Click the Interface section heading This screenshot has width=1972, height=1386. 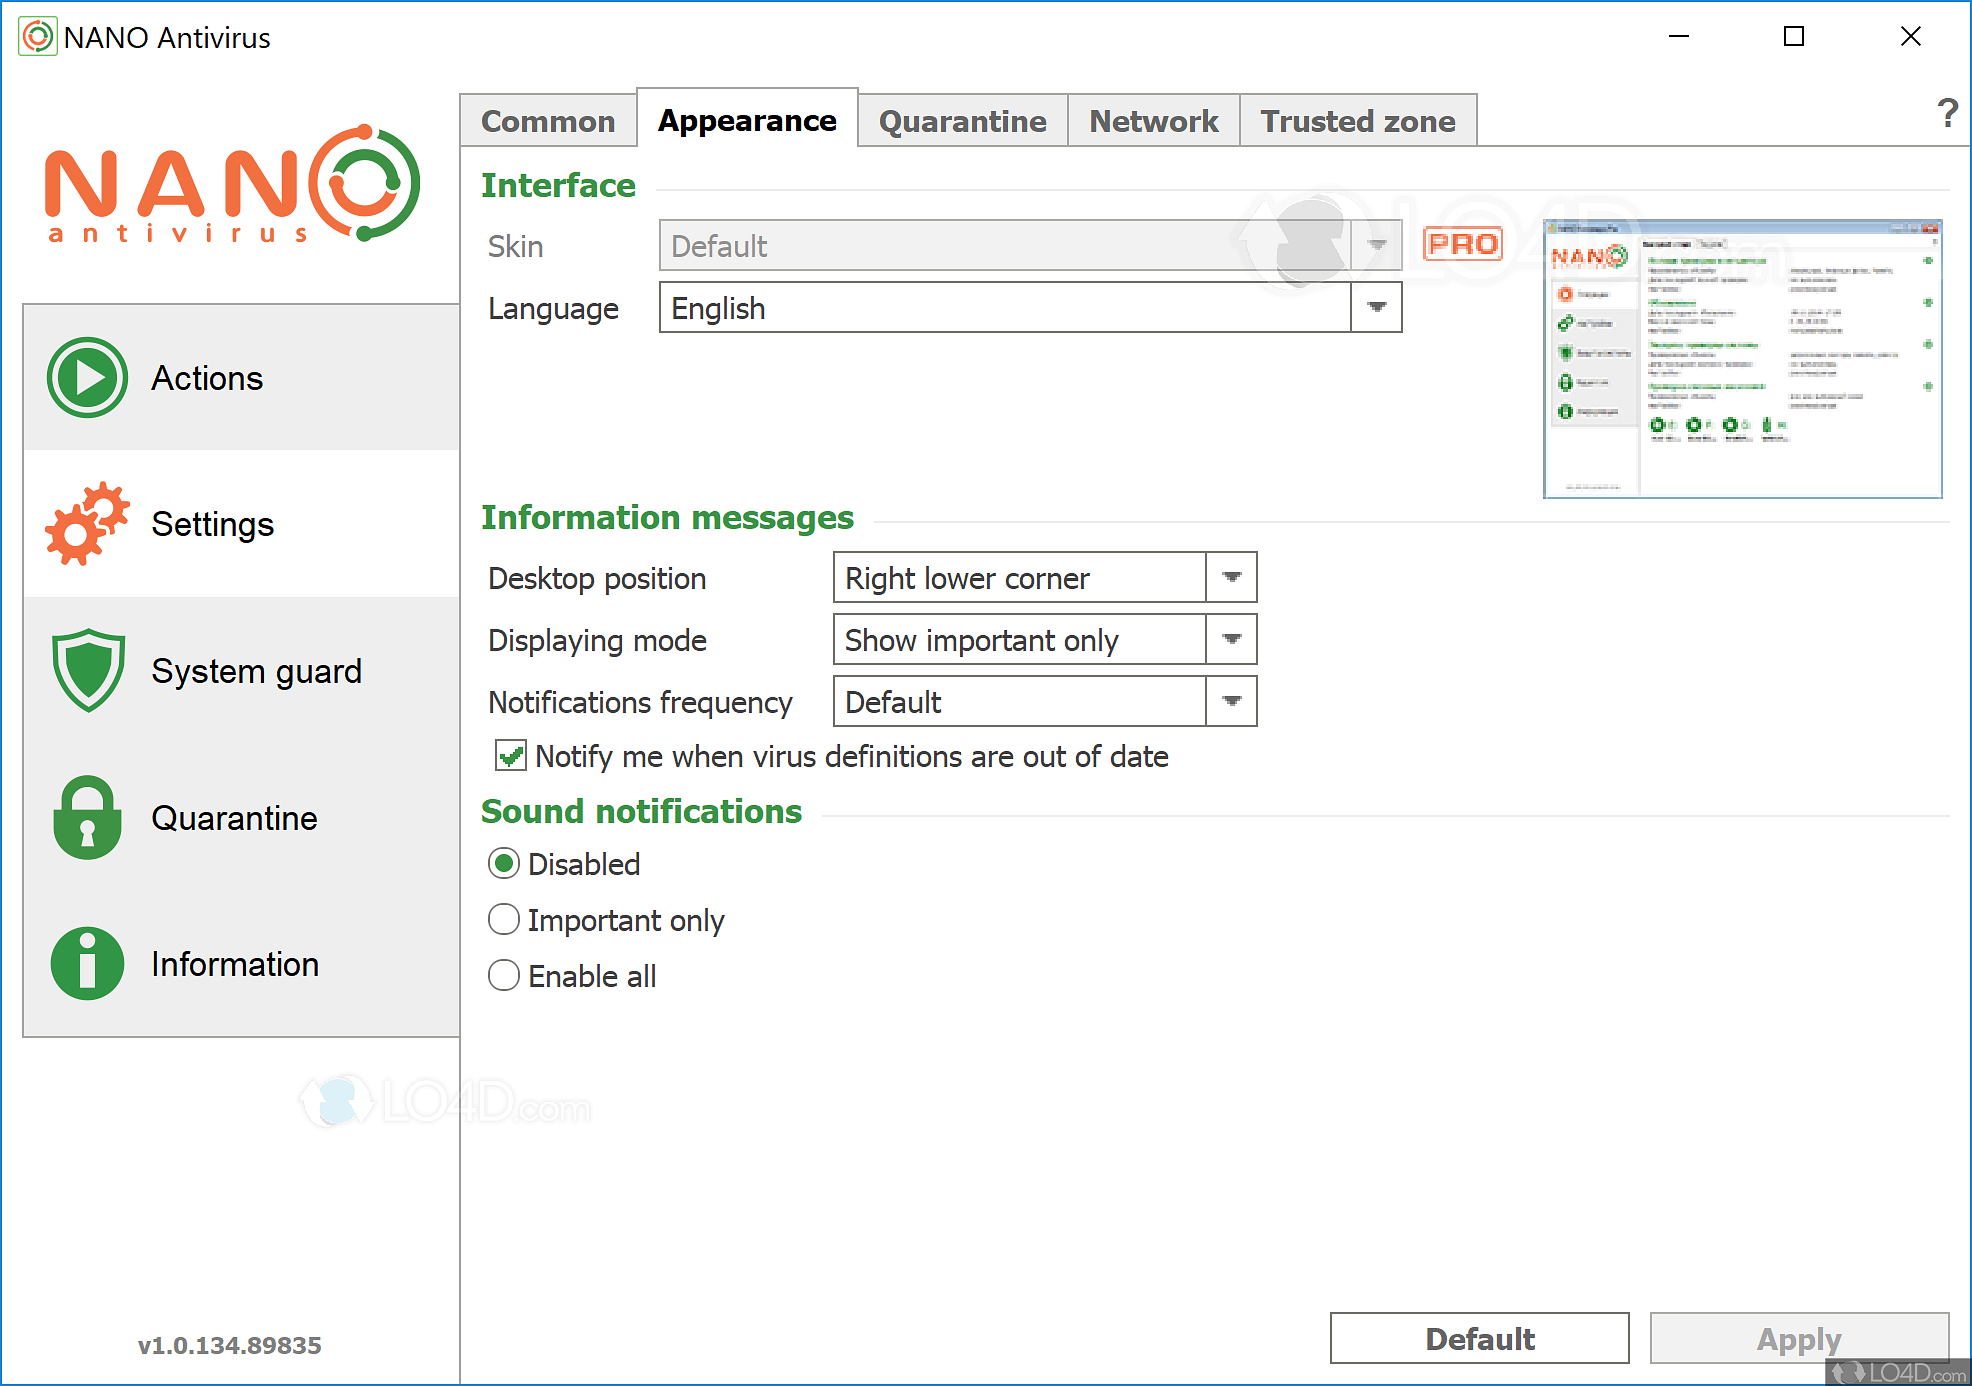click(558, 185)
